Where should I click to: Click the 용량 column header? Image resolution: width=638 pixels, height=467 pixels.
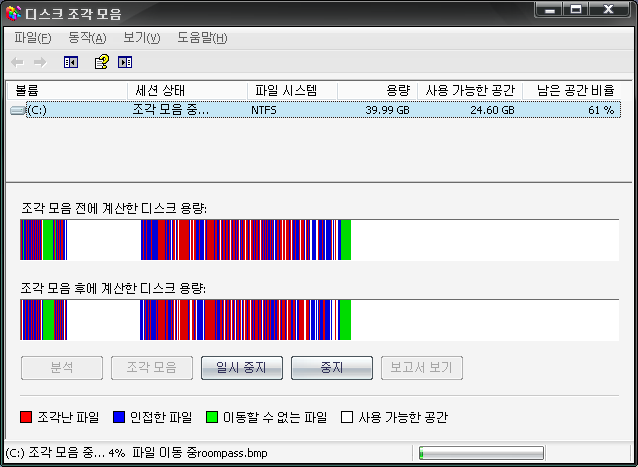[376, 90]
